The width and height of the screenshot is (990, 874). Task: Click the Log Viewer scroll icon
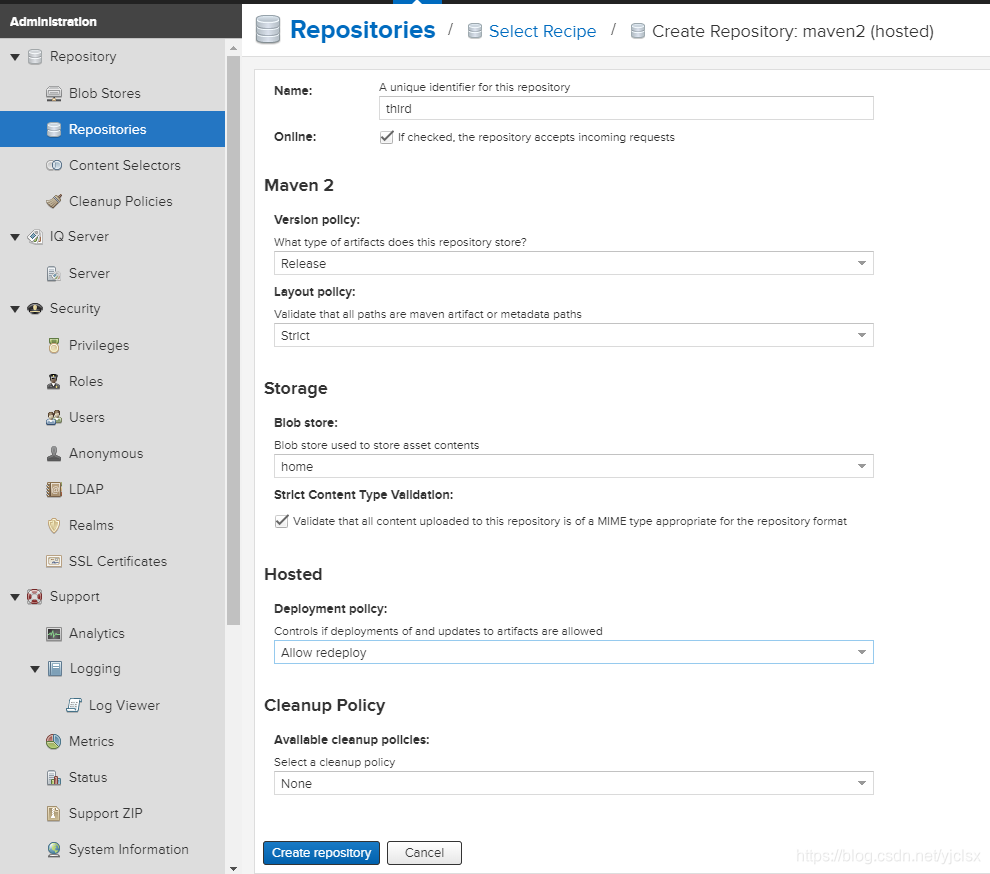click(x=74, y=705)
